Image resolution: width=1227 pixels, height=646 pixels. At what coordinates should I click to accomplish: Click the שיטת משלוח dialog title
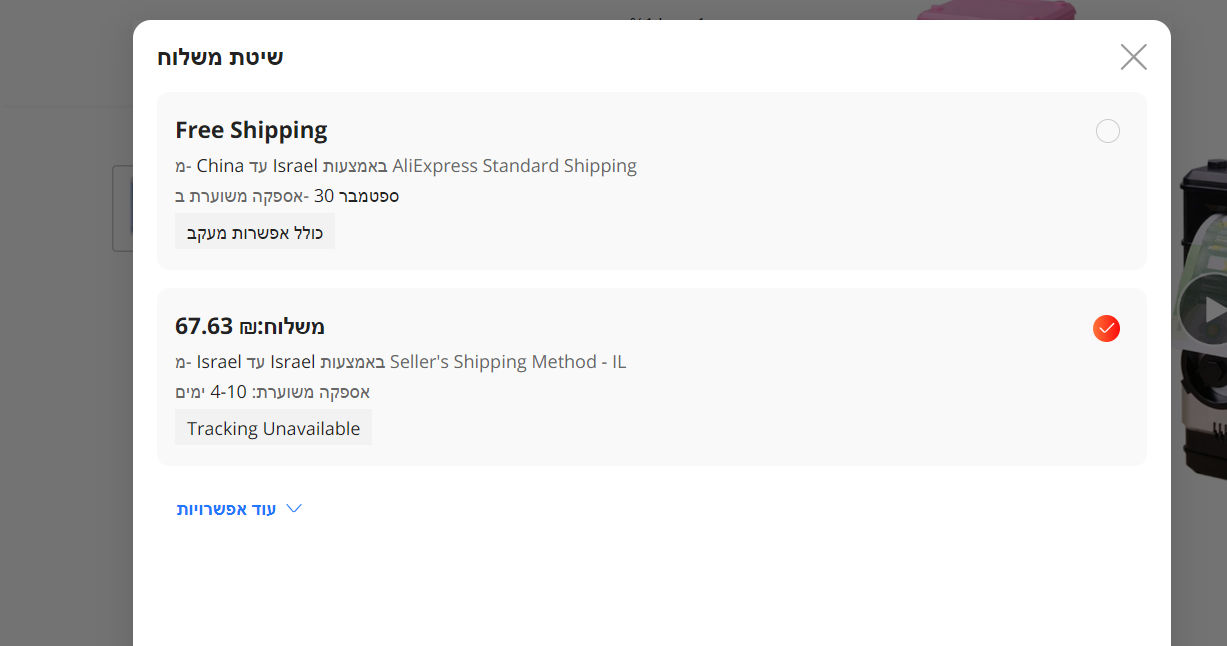(x=220, y=57)
